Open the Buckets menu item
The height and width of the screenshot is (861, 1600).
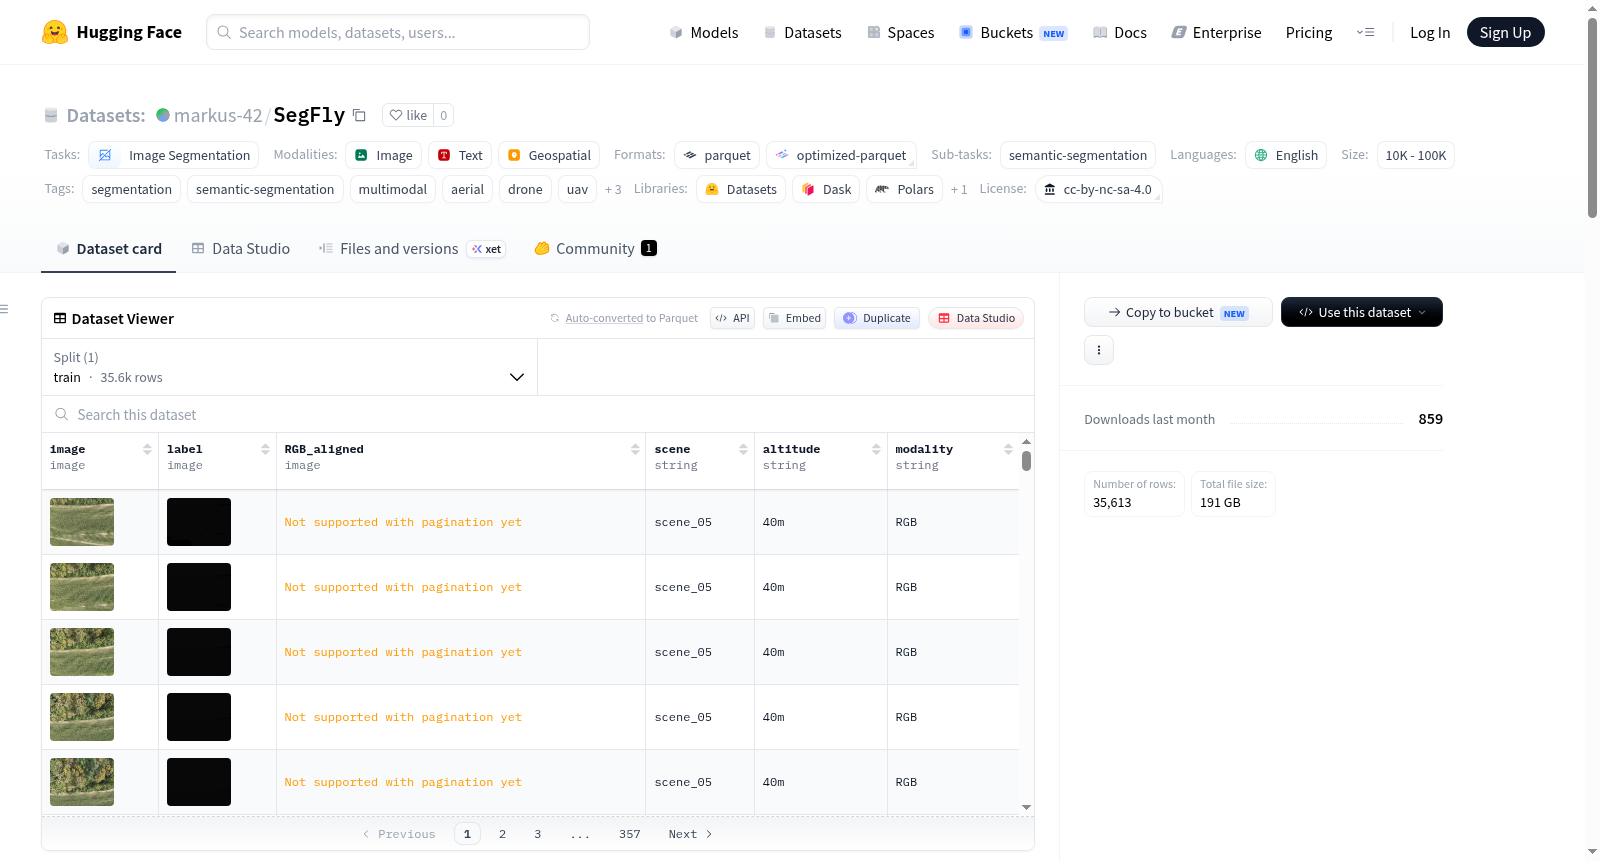1012,32
